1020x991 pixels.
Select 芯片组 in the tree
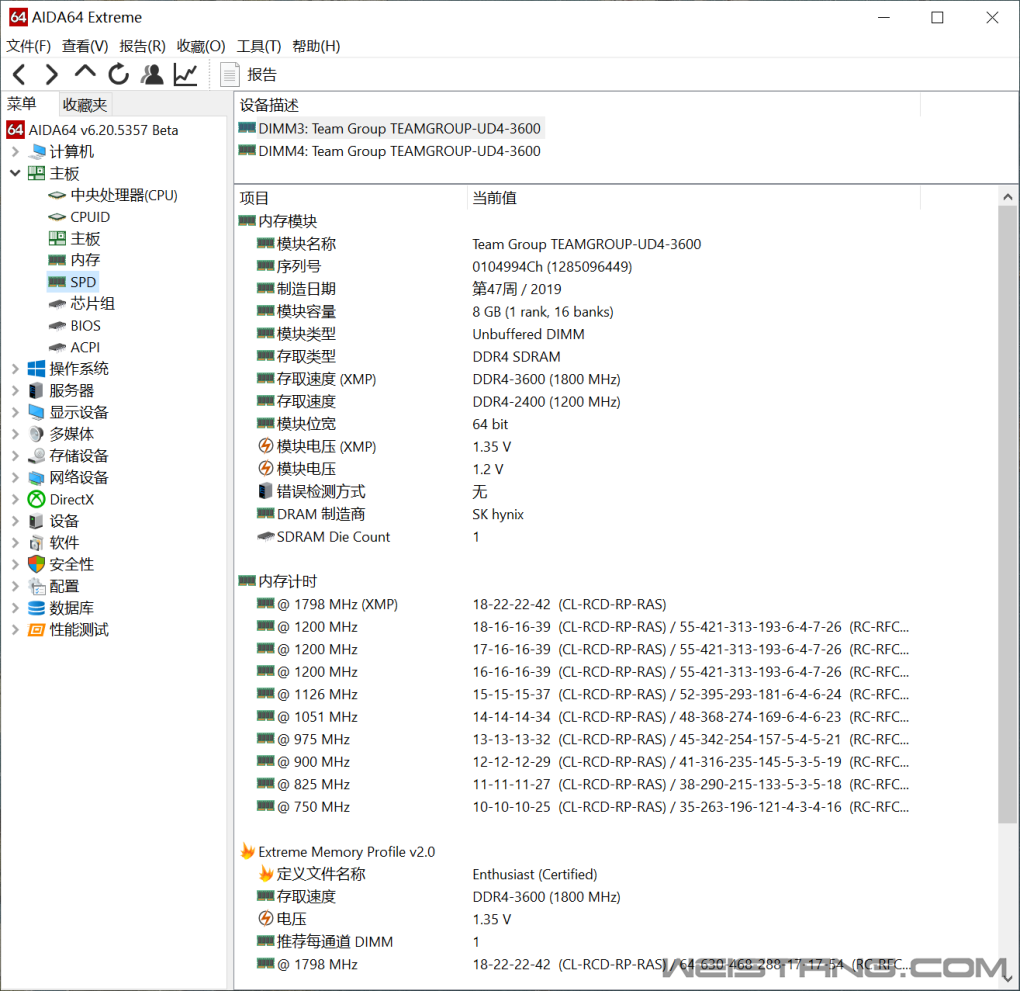click(81, 304)
